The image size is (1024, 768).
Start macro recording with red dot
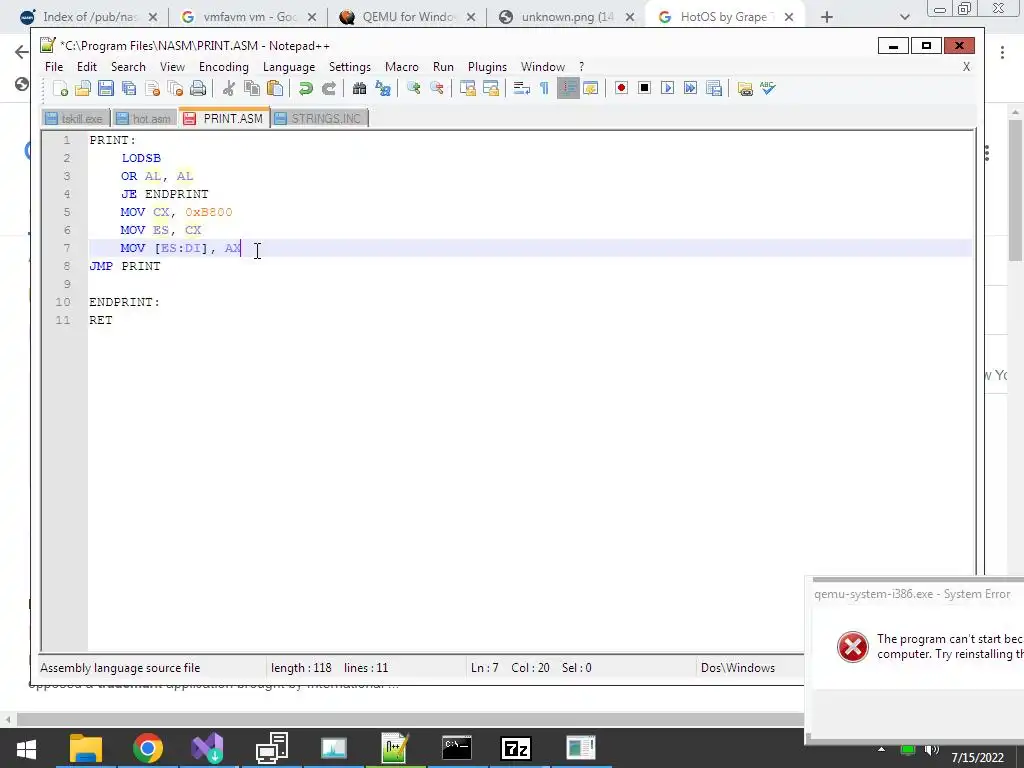621,88
